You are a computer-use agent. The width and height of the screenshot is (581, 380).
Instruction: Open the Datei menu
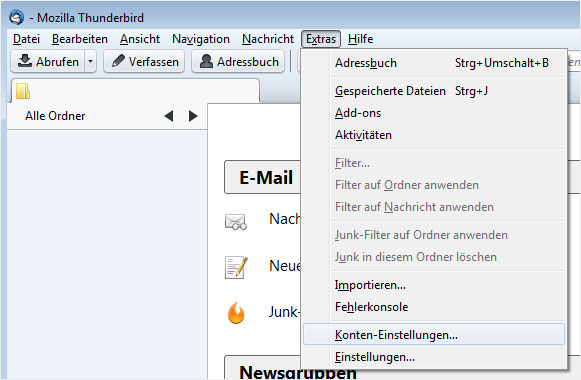coord(26,39)
